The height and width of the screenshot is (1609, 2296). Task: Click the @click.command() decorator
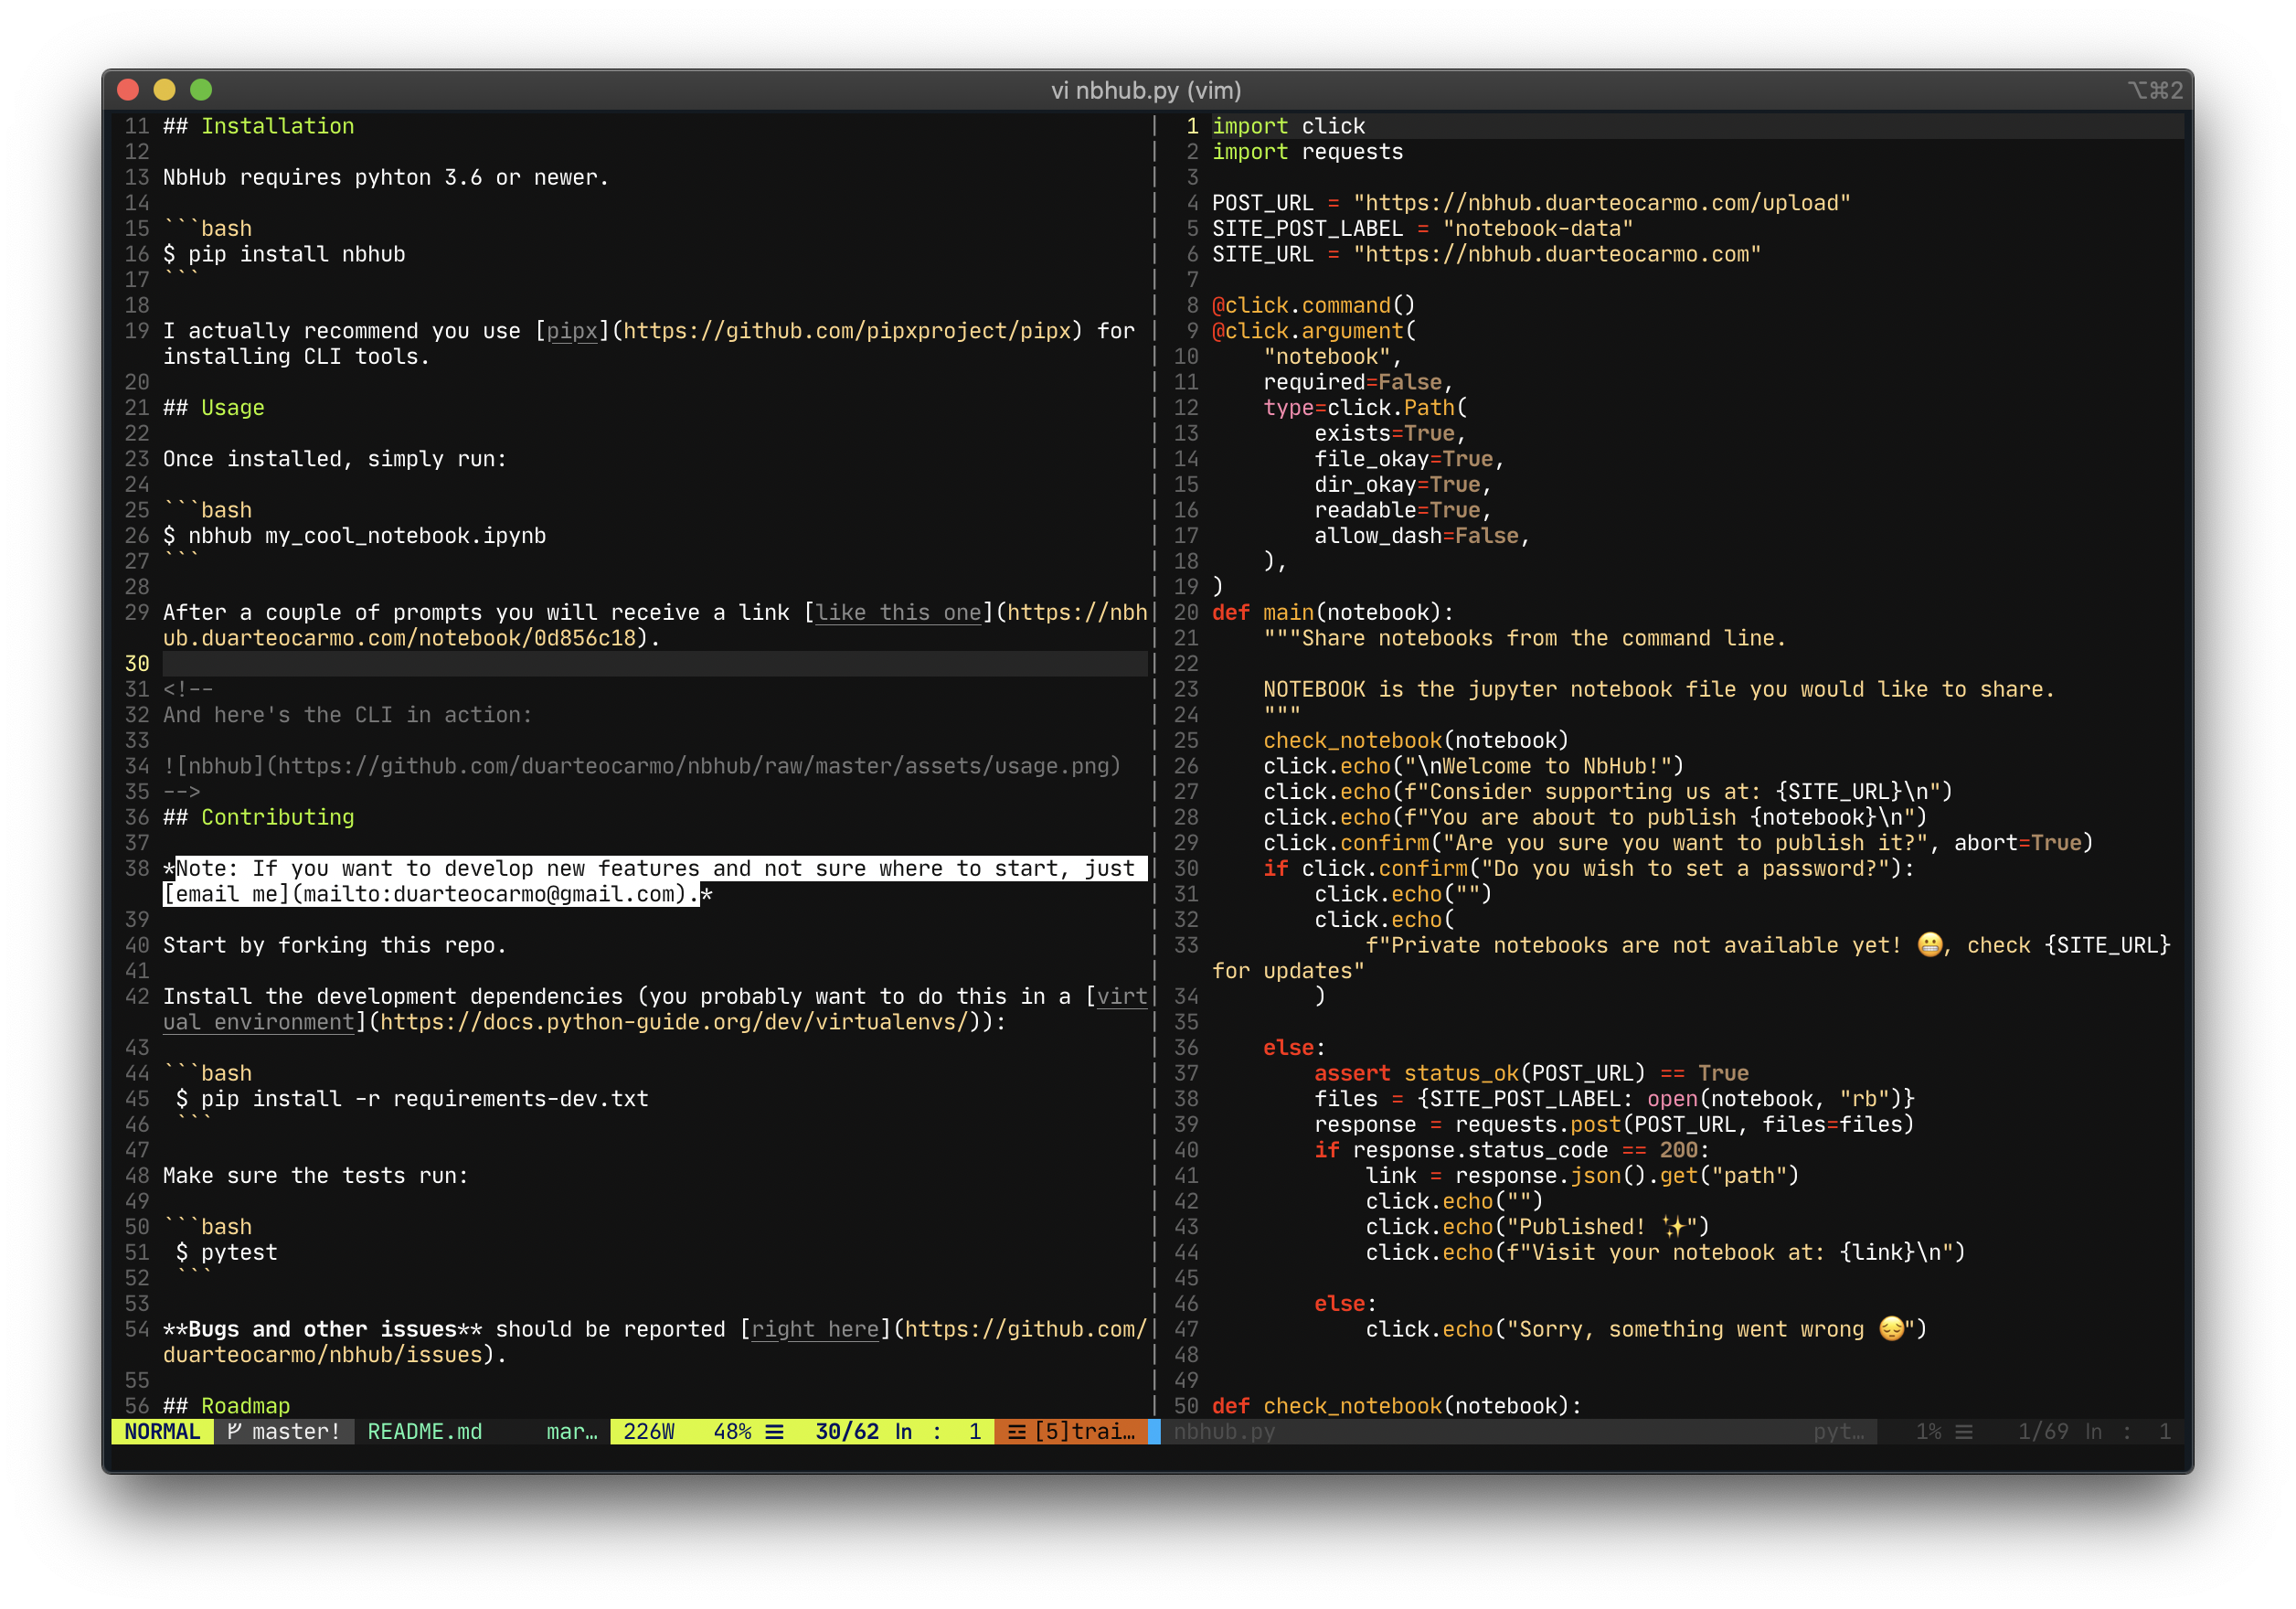[1314, 305]
